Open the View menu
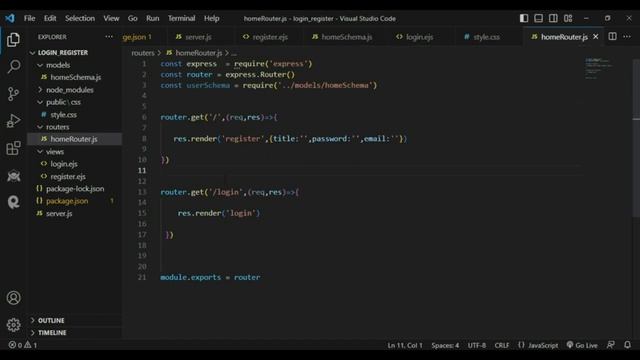This screenshot has width=640, height=360. [x=111, y=18]
